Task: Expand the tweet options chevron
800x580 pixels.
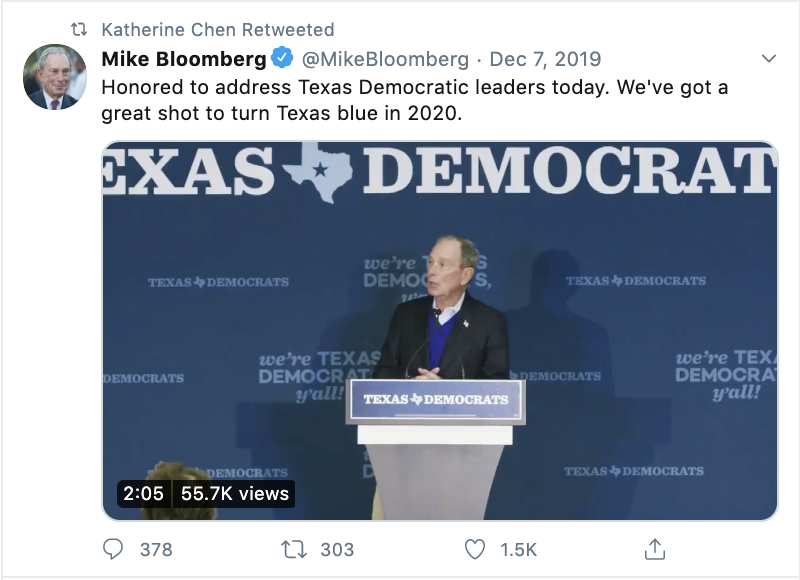Action: click(x=768, y=58)
